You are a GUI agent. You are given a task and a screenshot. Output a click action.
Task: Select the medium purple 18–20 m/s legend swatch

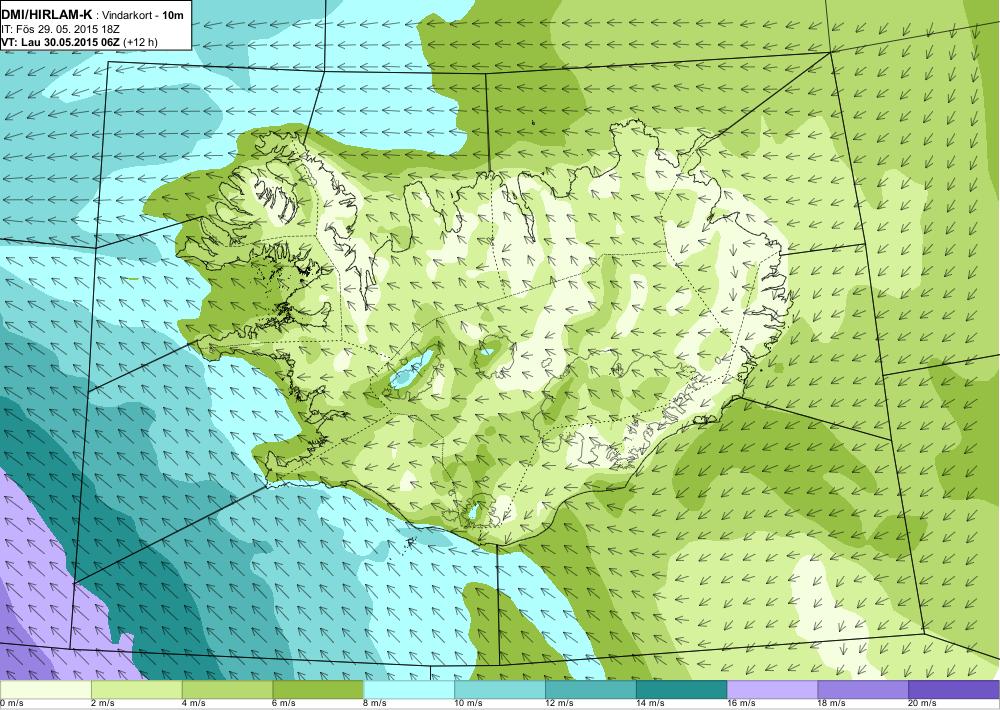pos(864,690)
